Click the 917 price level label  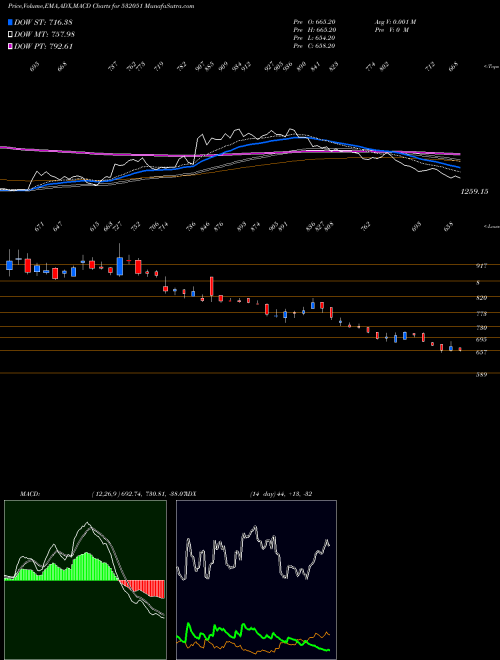tap(481, 266)
